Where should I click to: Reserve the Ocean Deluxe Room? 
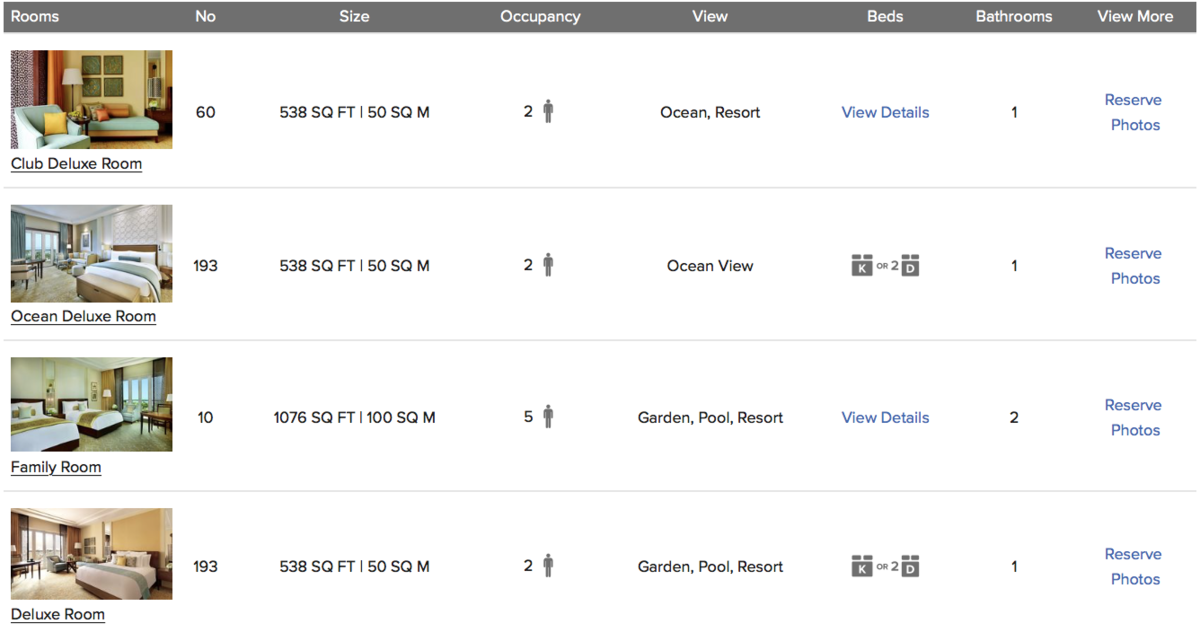tap(1133, 253)
